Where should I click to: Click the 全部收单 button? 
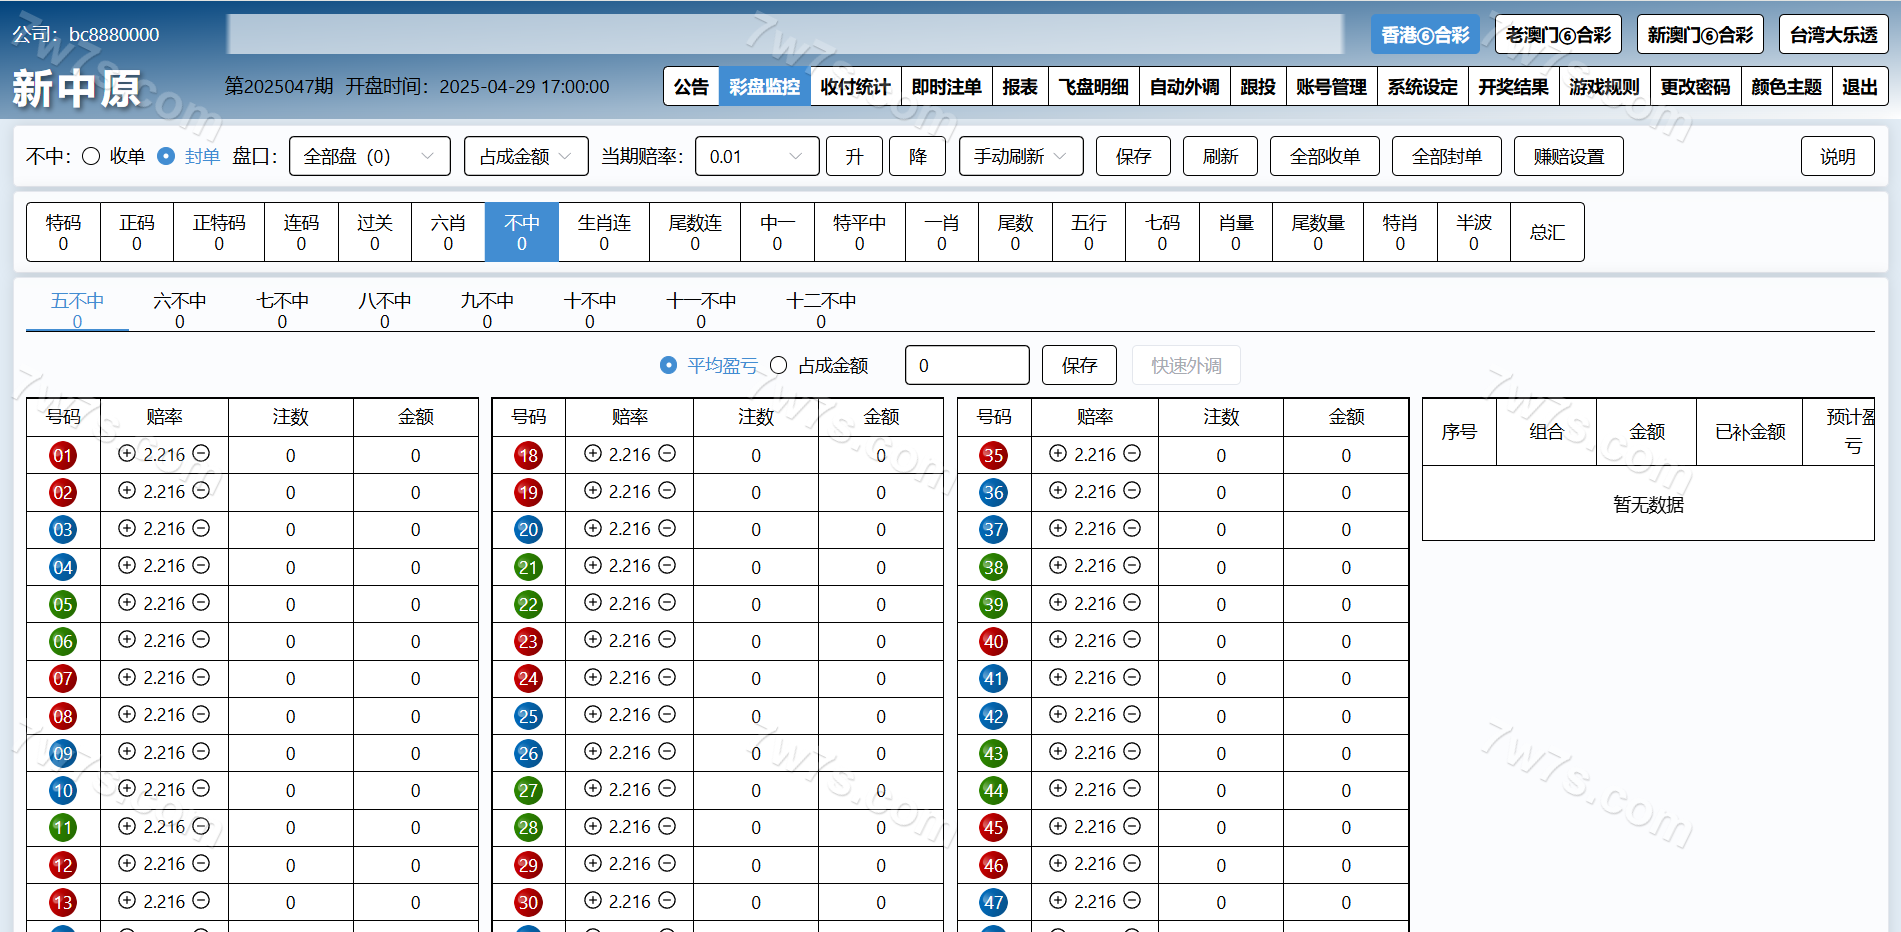coord(1324,156)
